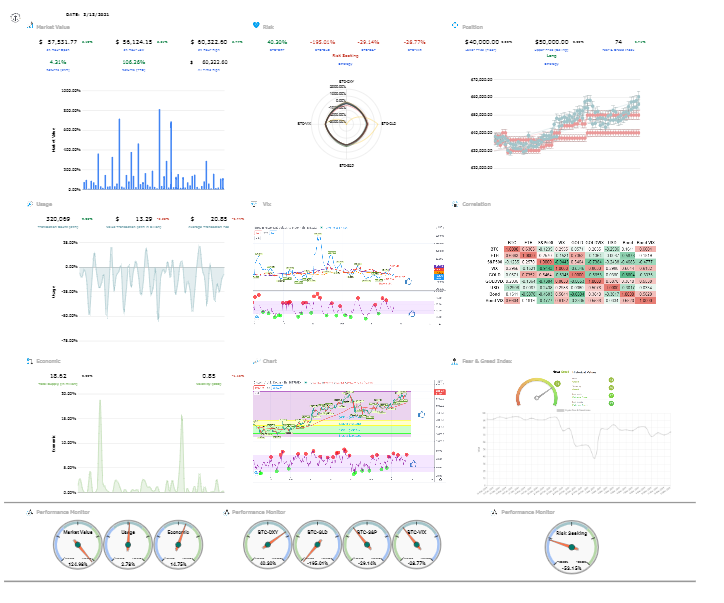Click the red price tag on Chart axis
Image resolution: width=724 pixels, height=603 pixels.
[440, 392]
